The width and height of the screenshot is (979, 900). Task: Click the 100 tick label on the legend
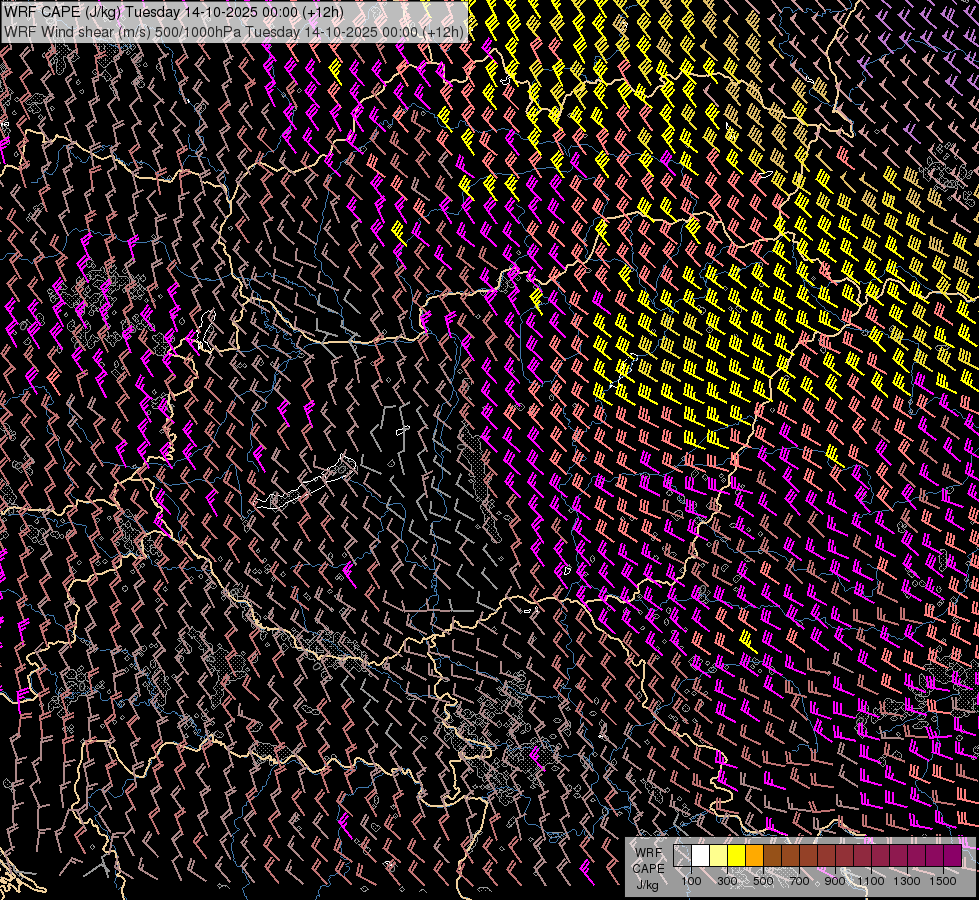(x=691, y=881)
